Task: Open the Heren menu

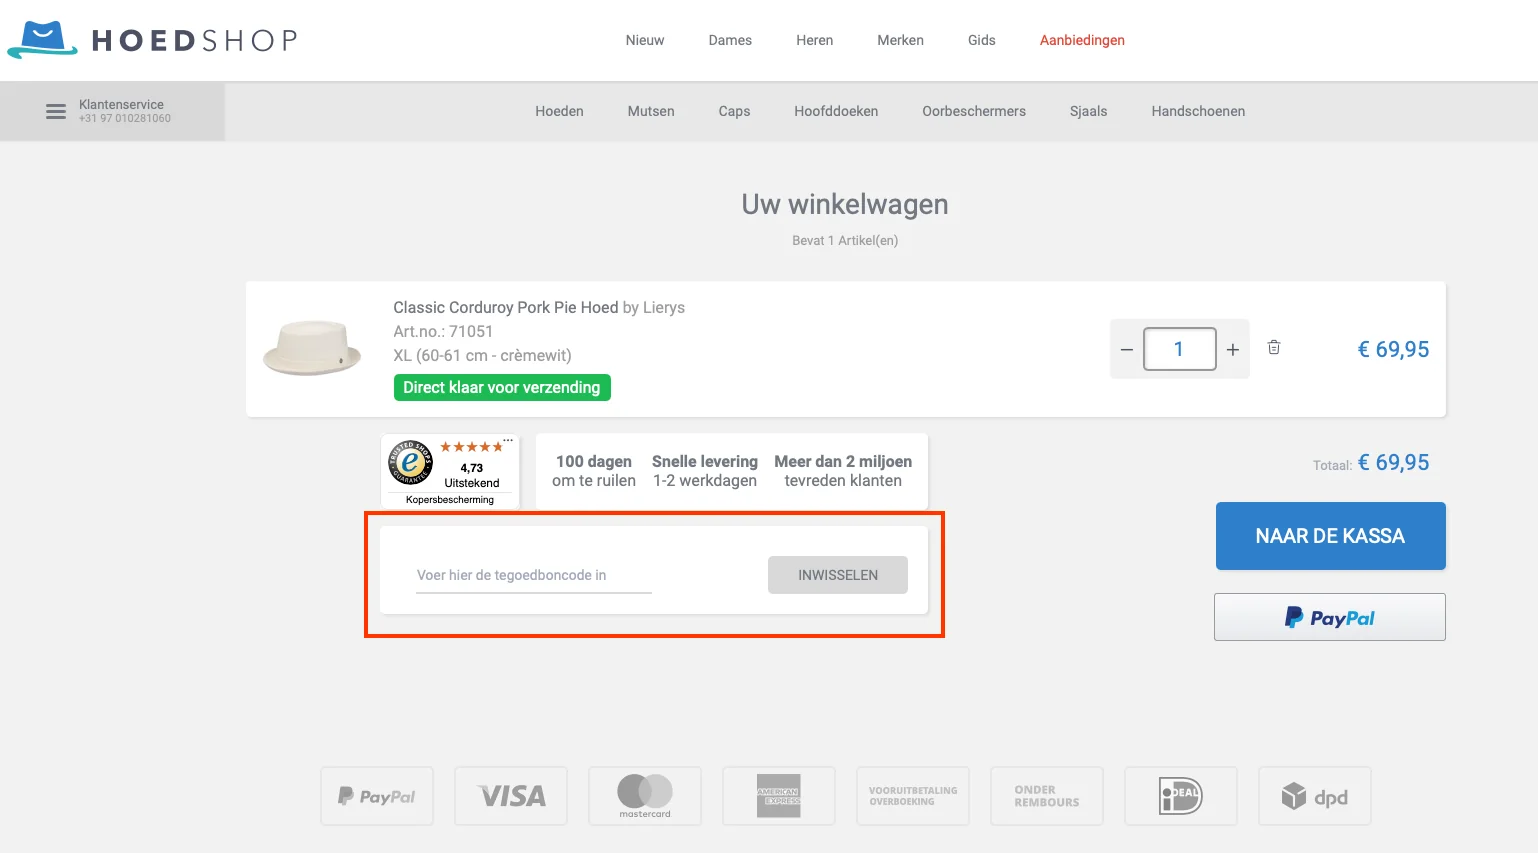Action: point(814,40)
